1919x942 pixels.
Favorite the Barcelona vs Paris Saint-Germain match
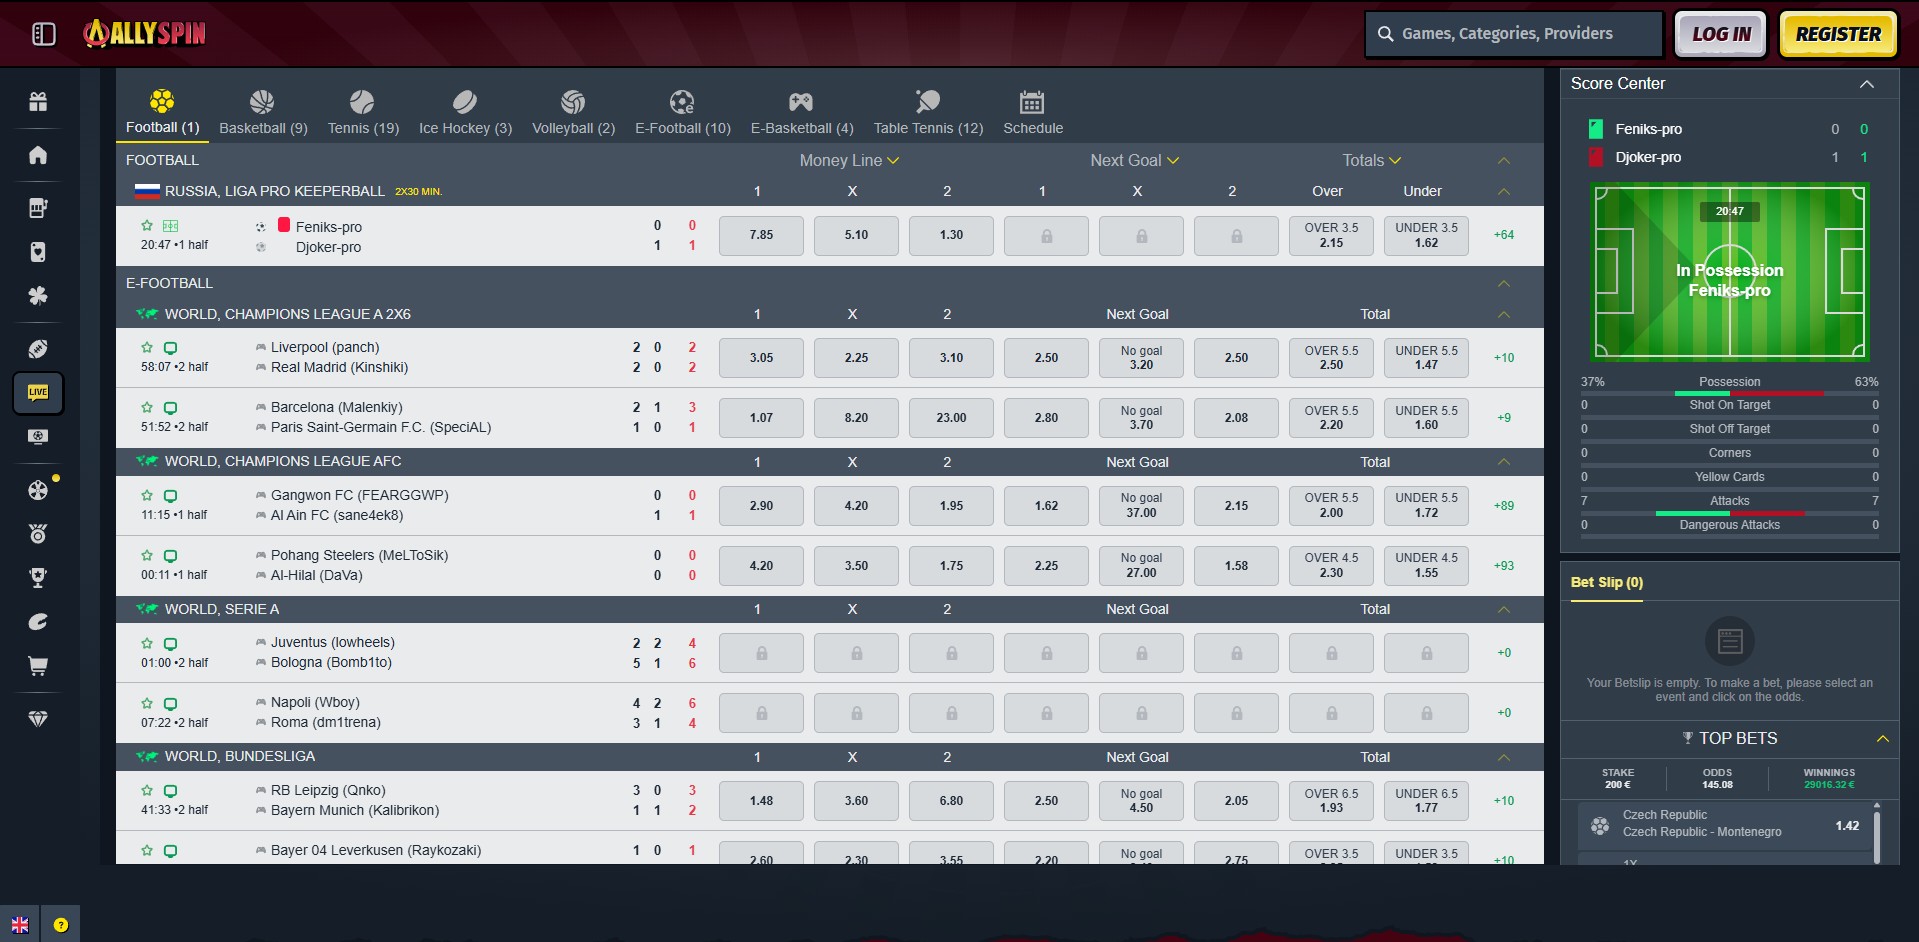[x=147, y=408]
